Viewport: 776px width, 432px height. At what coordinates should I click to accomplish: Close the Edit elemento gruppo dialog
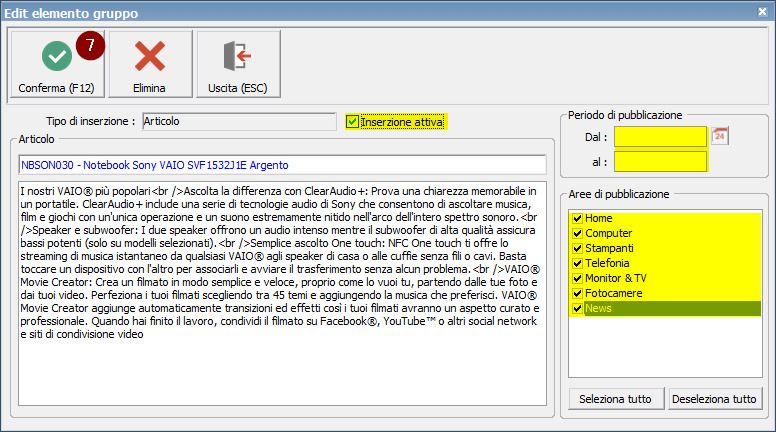coord(762,12)
